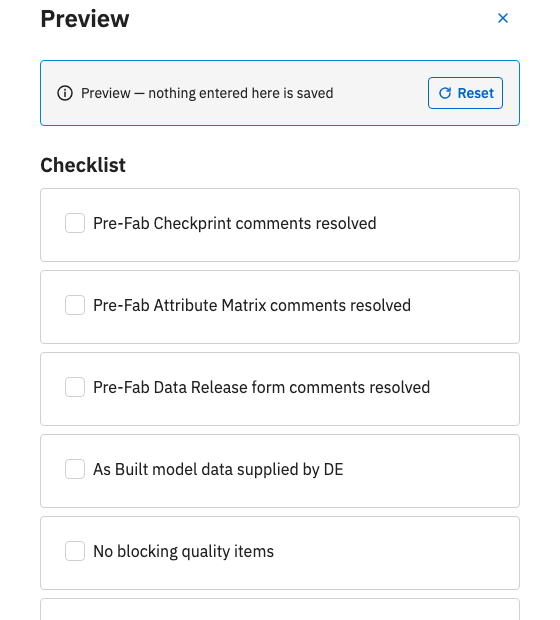The image size is (560, 620).
Task: Enable Pre-Fab Data Release form comments checkbox
Action: point(75,387)
